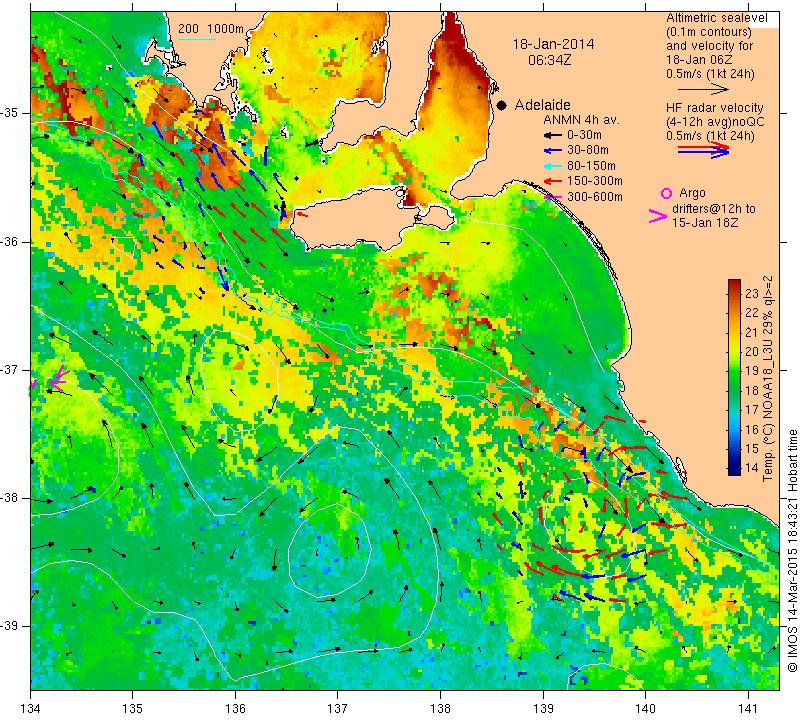Select the Altimetric sealevel heading
The height and width of the screenshot is (720, 800).
[716, 18]
